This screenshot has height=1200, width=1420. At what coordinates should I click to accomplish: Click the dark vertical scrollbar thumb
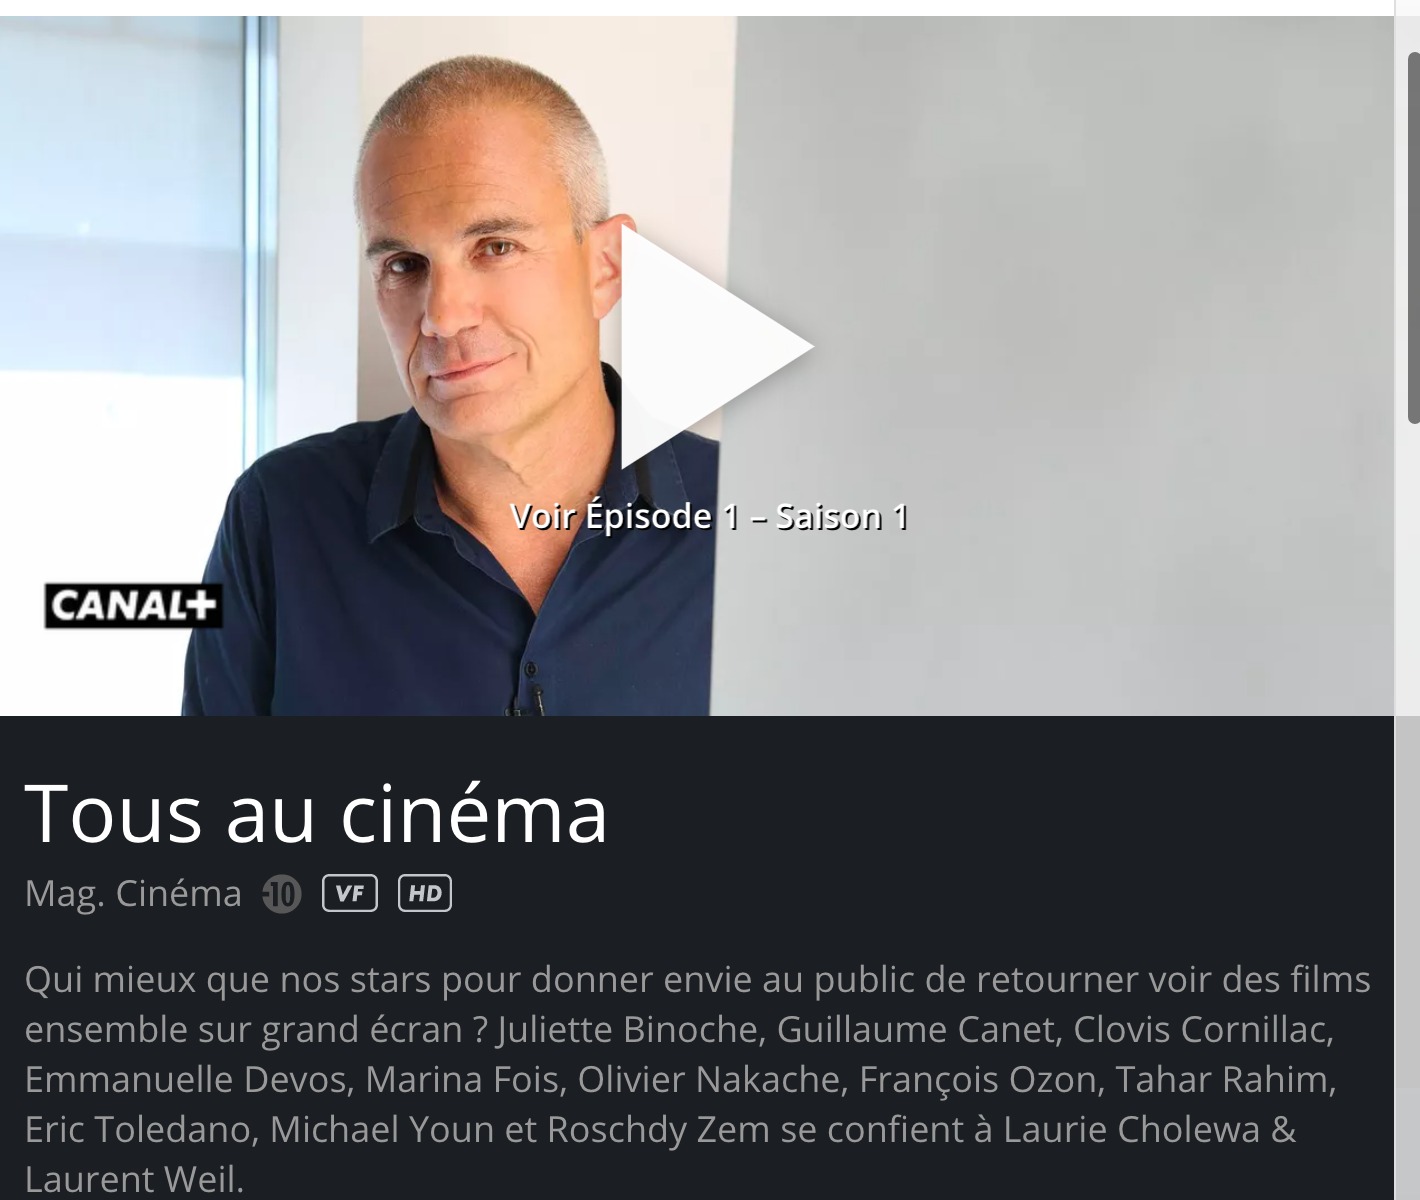(x=1414, y=237)
